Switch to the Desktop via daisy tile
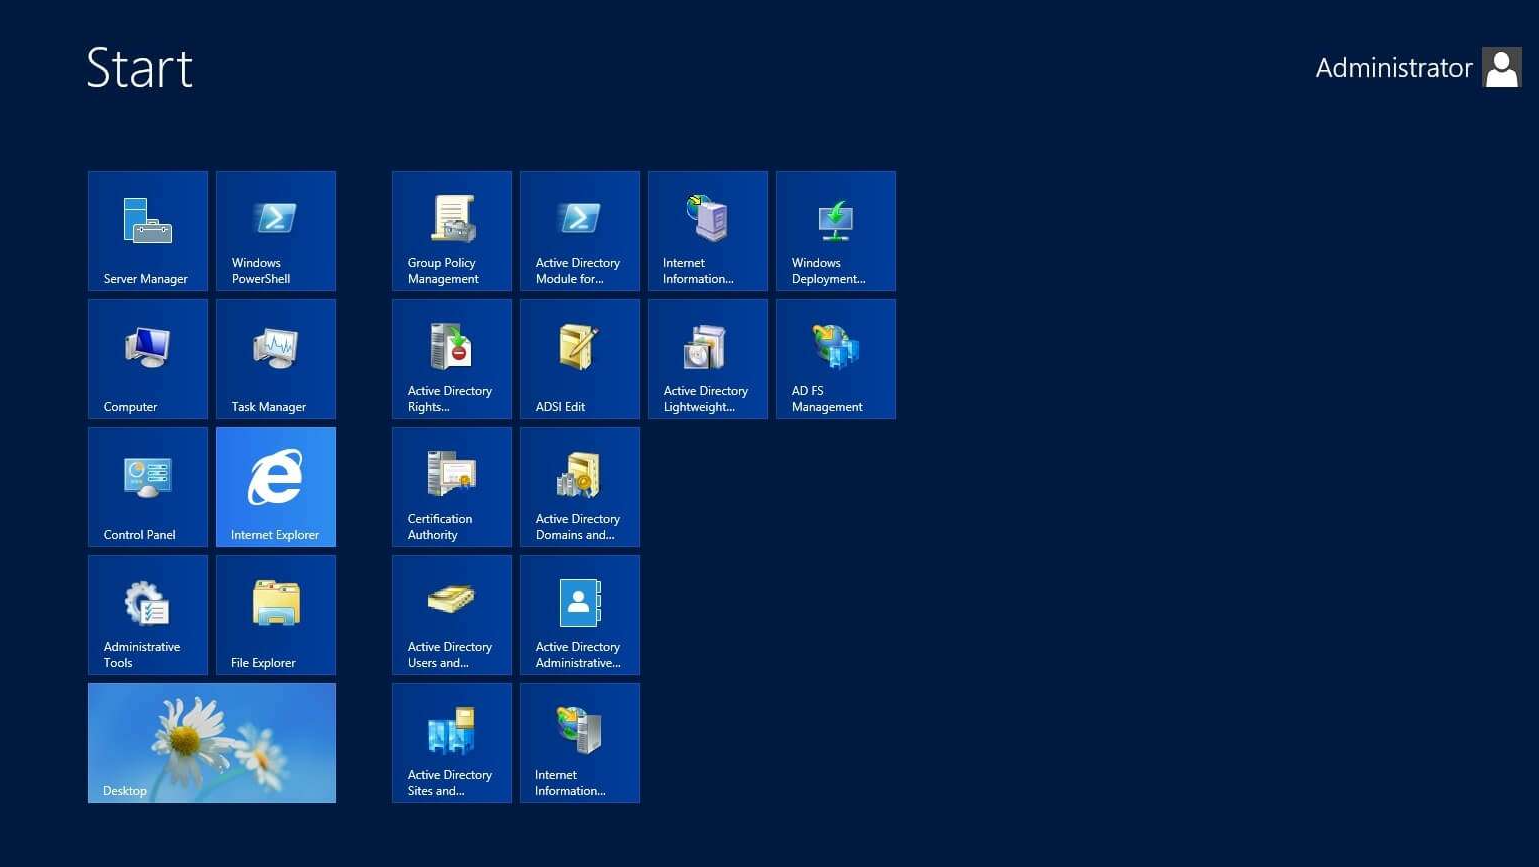The width and height of the screenshot is (1539, 867). click(212, 743)
